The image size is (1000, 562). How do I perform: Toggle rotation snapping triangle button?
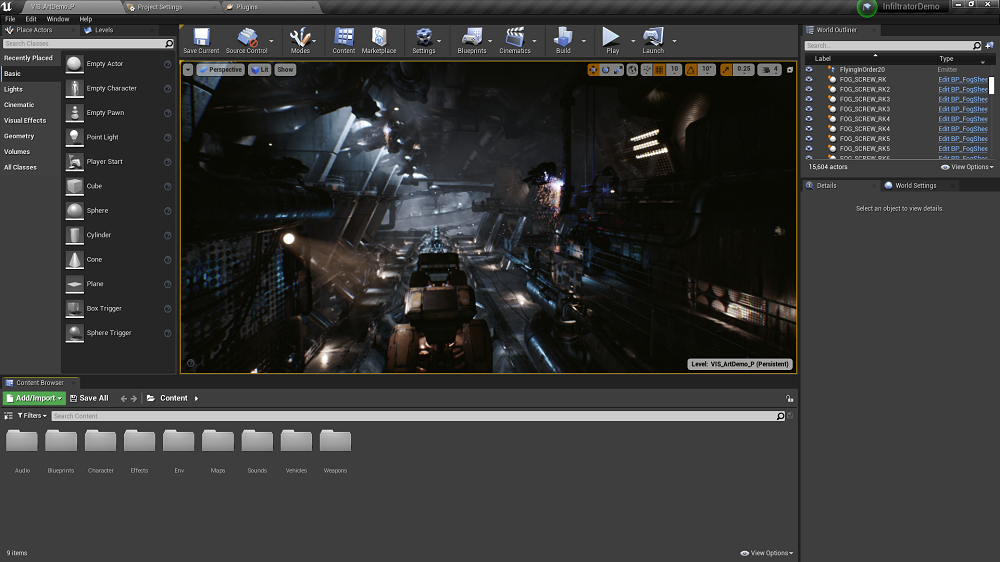pos(691,70)
